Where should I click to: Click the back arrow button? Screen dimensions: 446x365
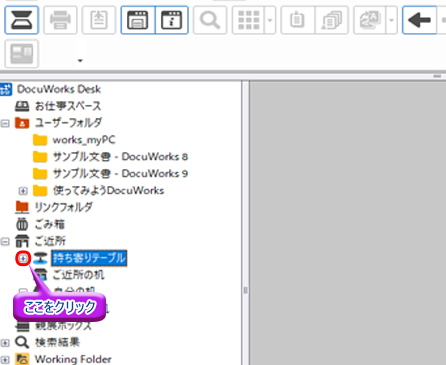click(x=419, y=20)
